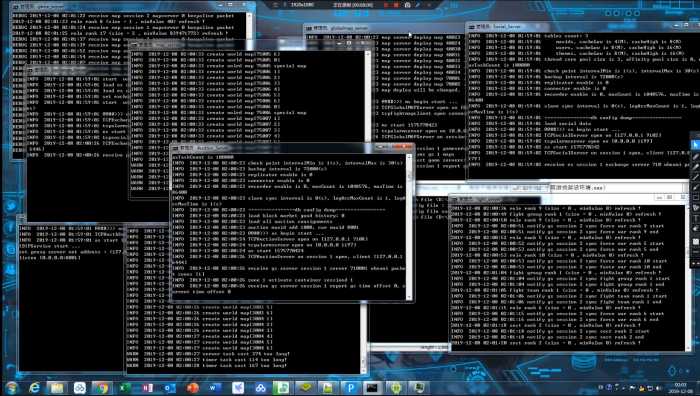Switch to Excel on the taskbar
Screen dimensions: 700x396
125,388
